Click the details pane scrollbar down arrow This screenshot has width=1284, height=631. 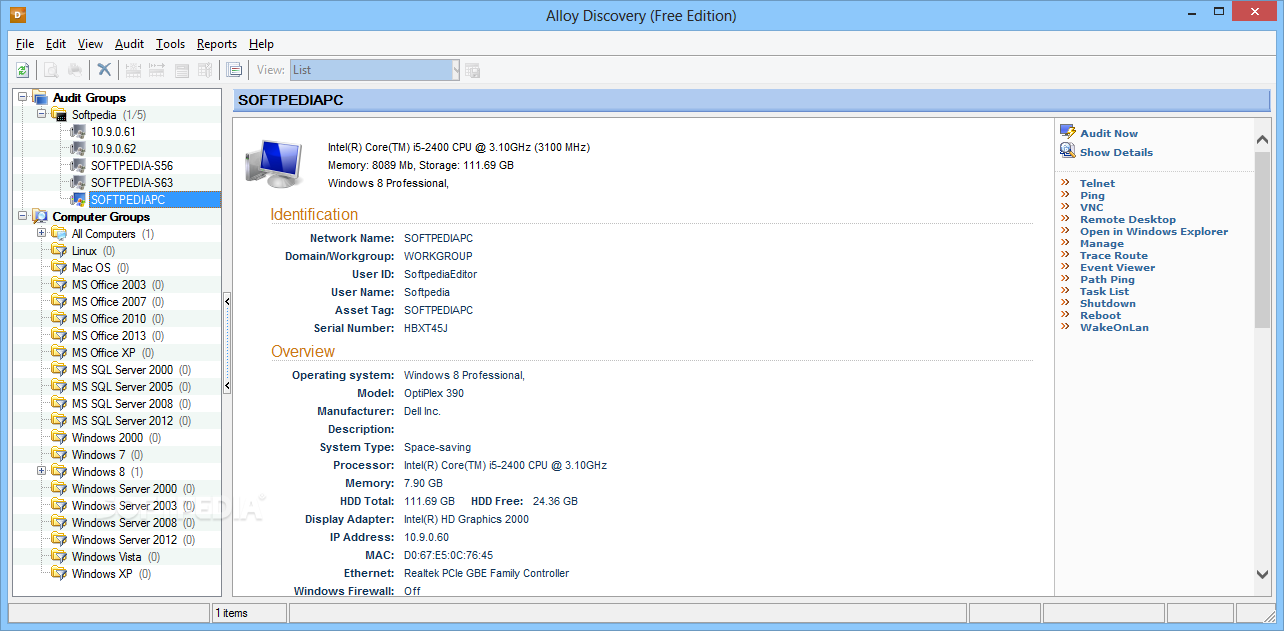click(1262, 574)
